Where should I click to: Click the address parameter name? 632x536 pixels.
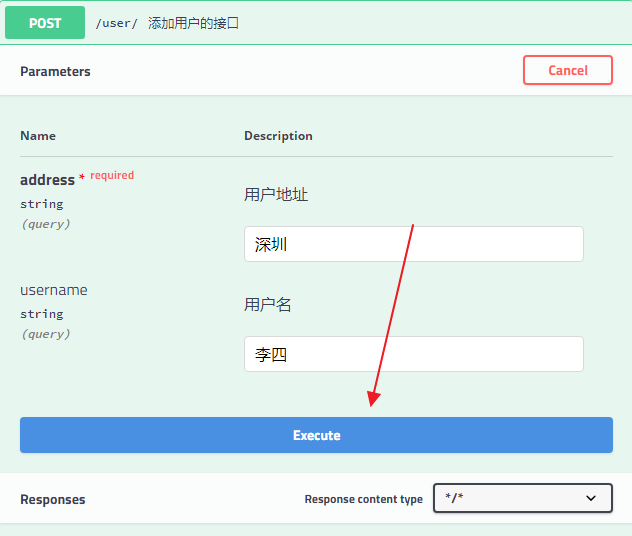tap(47, 180)
